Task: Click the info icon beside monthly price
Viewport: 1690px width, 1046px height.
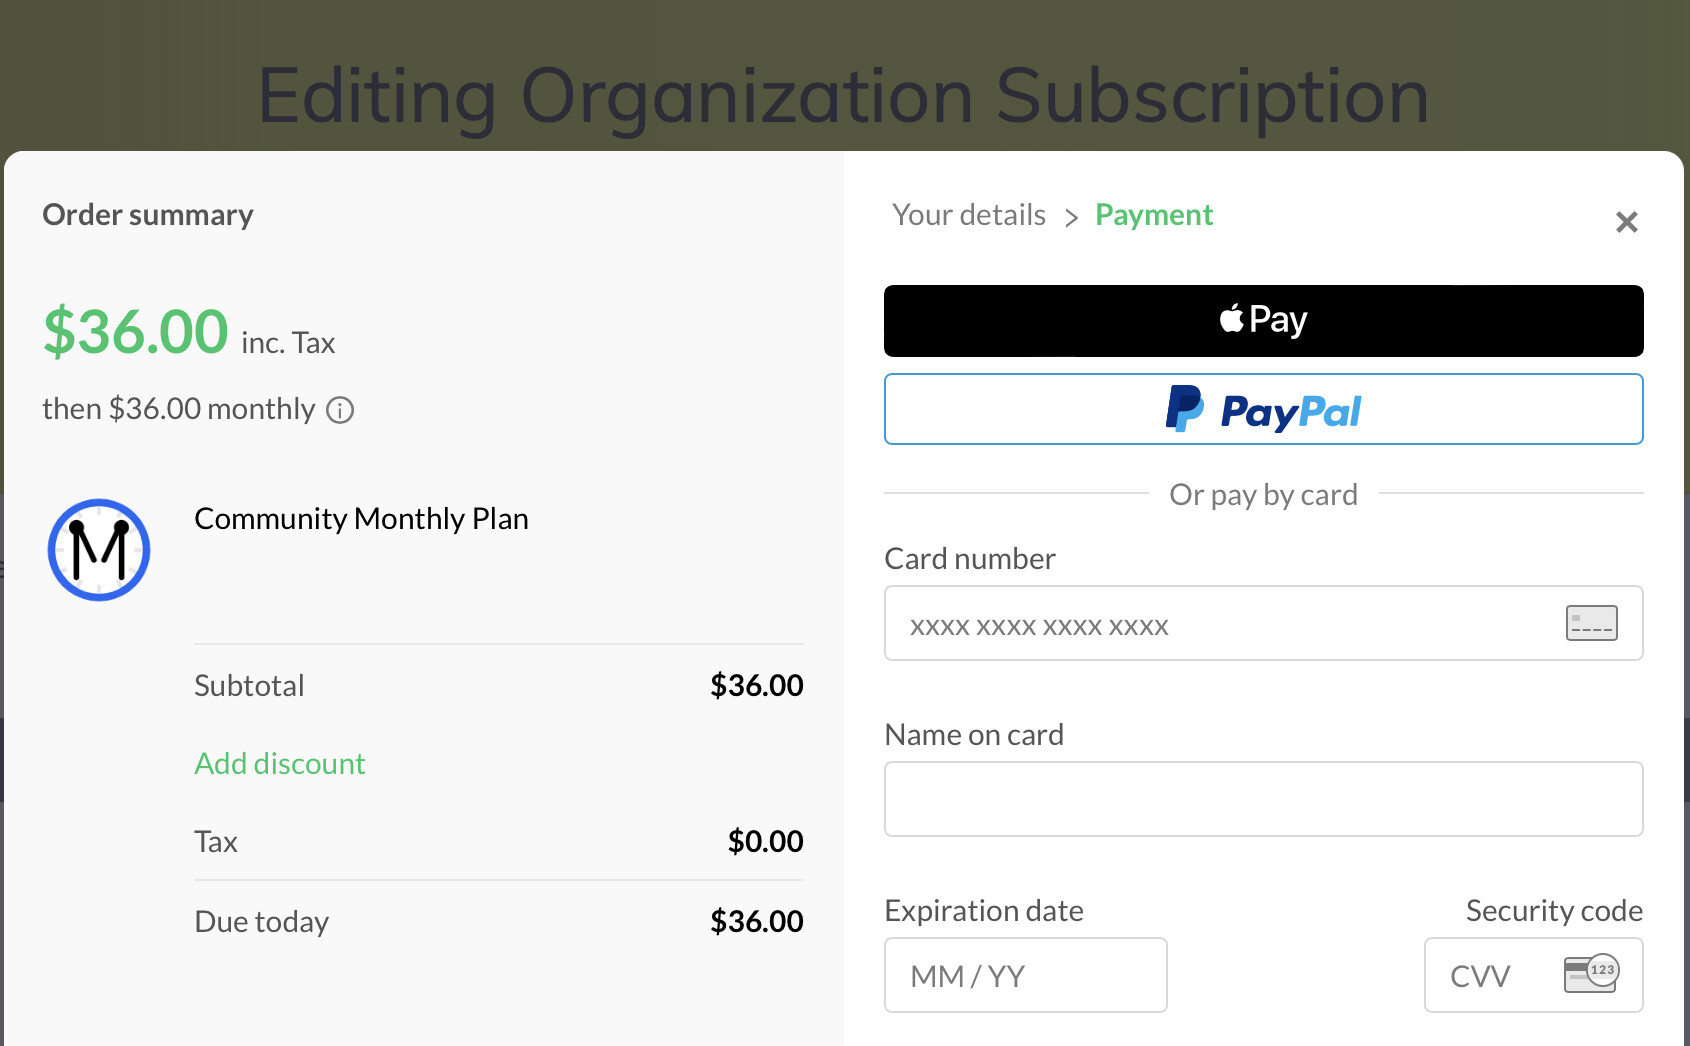Action: 340,410
